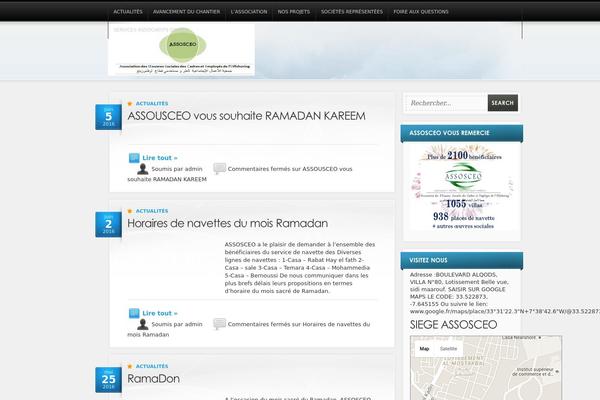Open the Actualités menu item
This screenshot has width=600, height=400.
(128, 12)
